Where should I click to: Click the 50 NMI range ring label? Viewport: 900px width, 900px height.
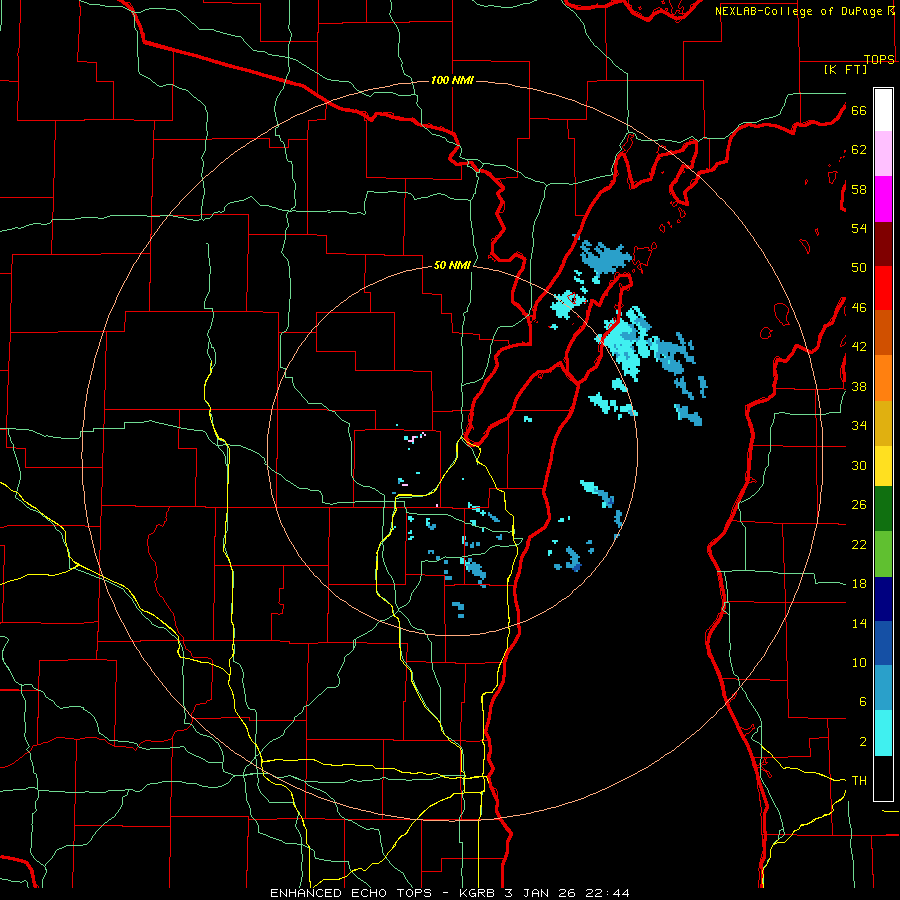pyautogui.click(x=452, y=265)
